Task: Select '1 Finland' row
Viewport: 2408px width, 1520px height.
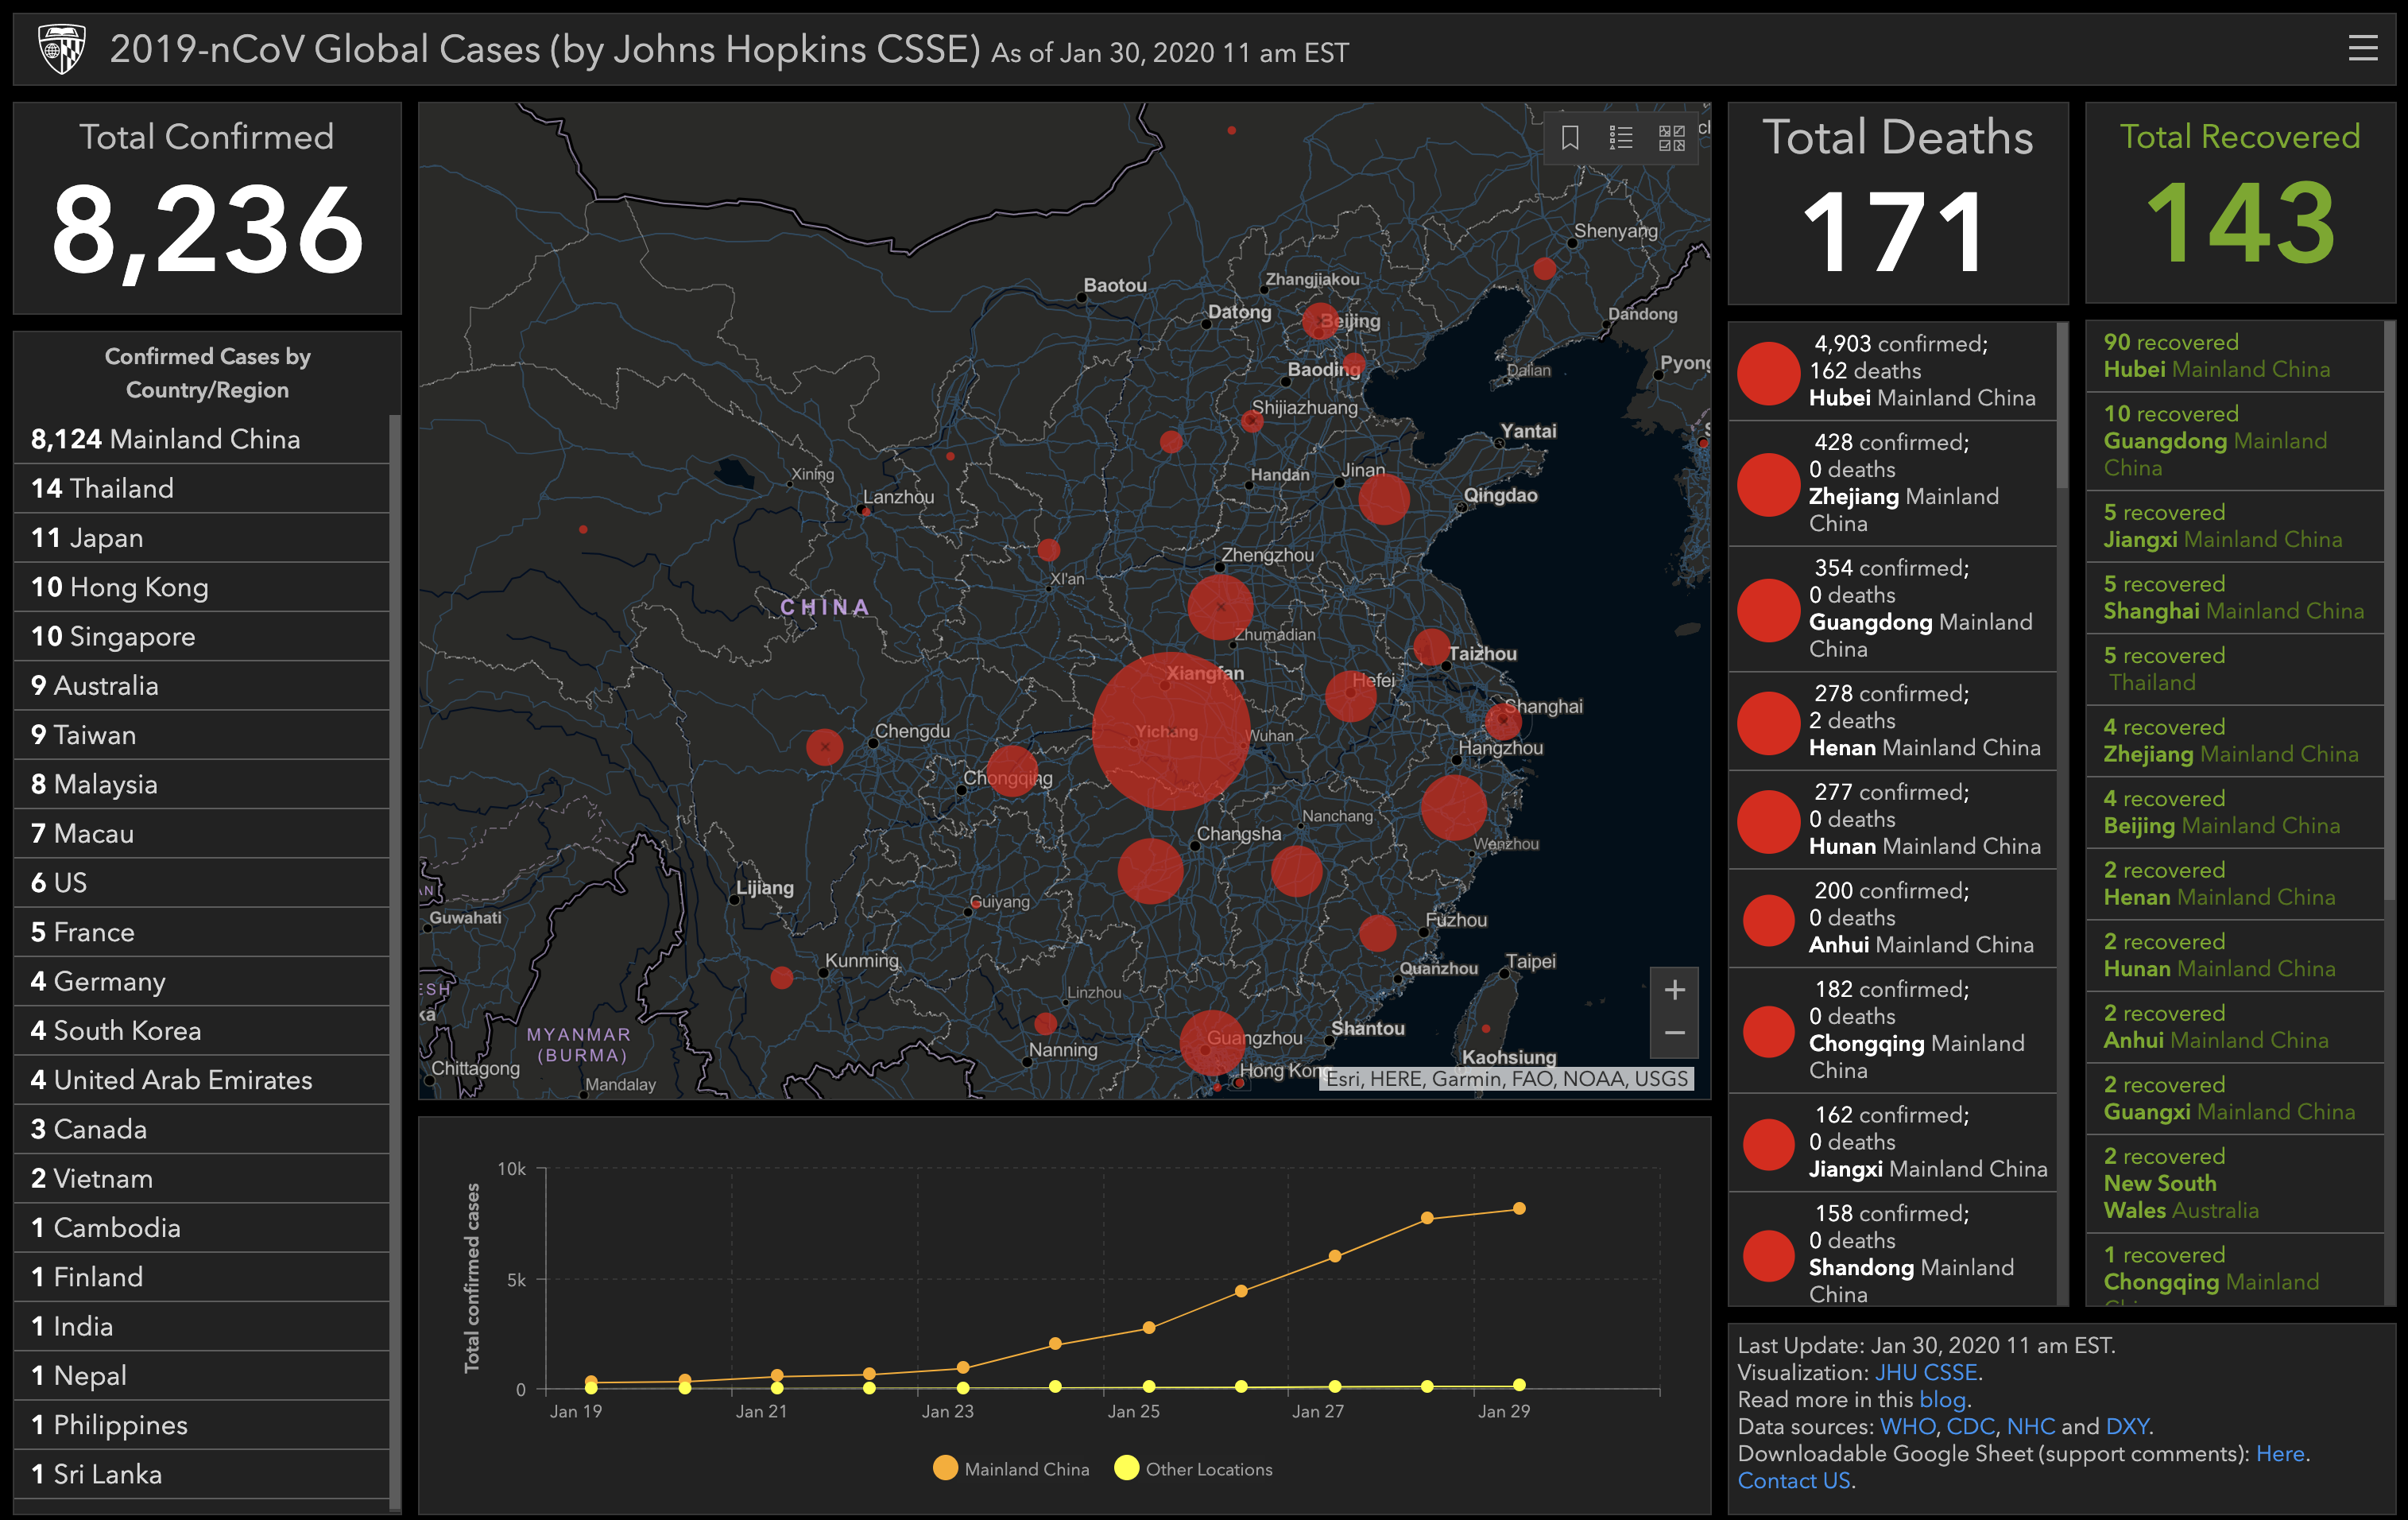Action: (x=201, y=1277)
